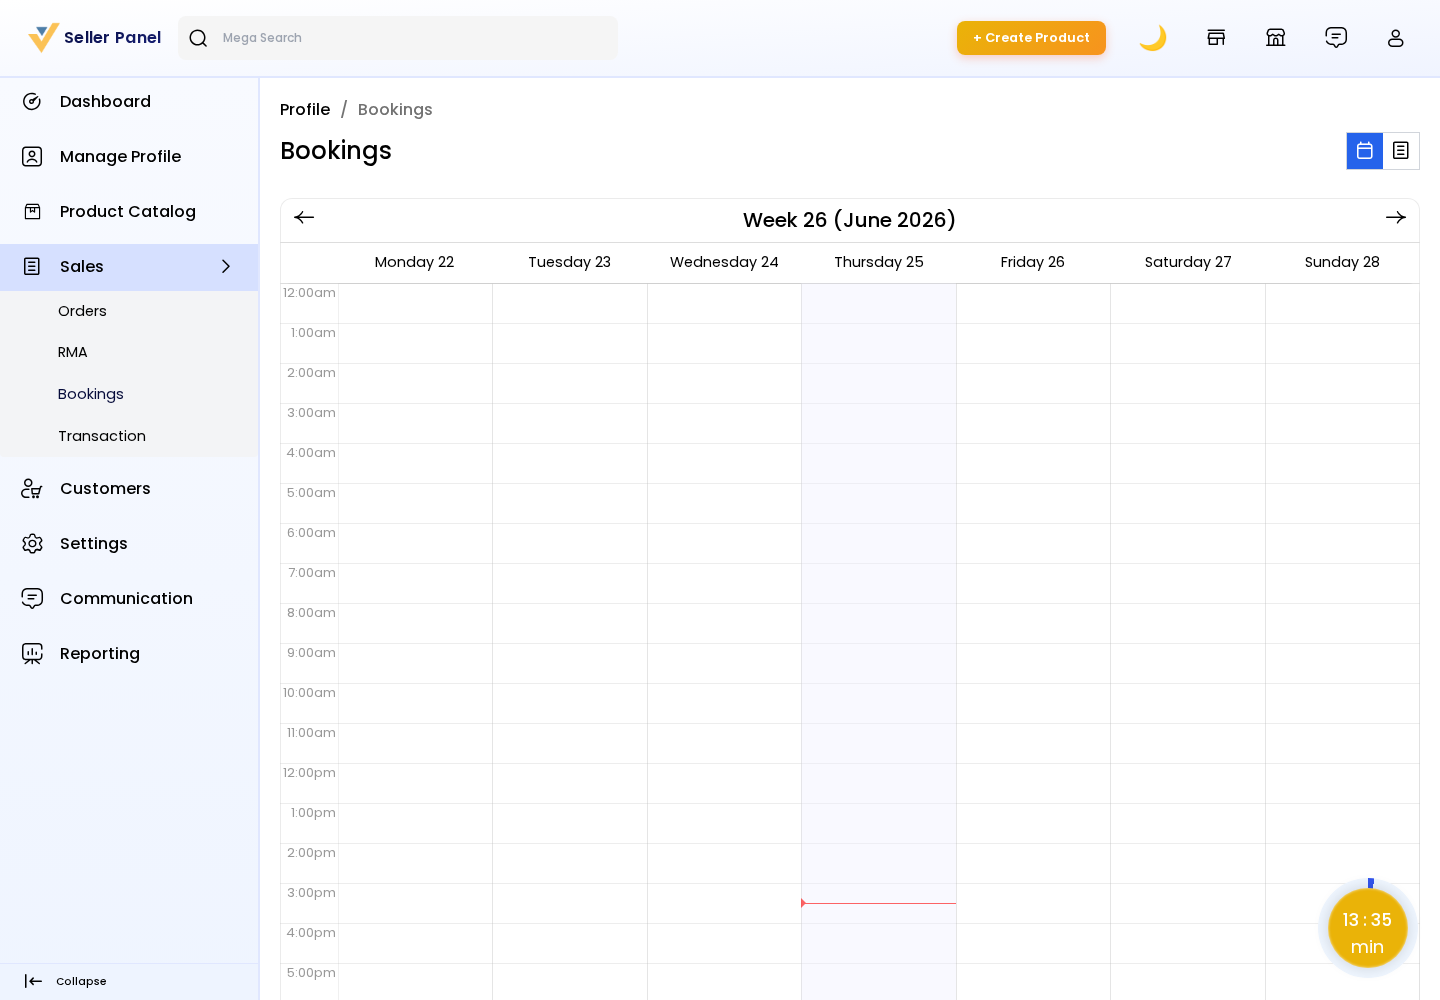This screenshot has height=1000, width=1440.
Task: Click the Settings gear icon
Action: click(32, 544)
